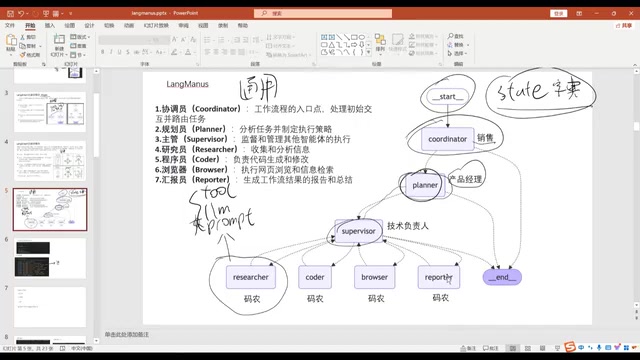
Task: Toggle Bold formatting
Action: click(x=103, y=52)
